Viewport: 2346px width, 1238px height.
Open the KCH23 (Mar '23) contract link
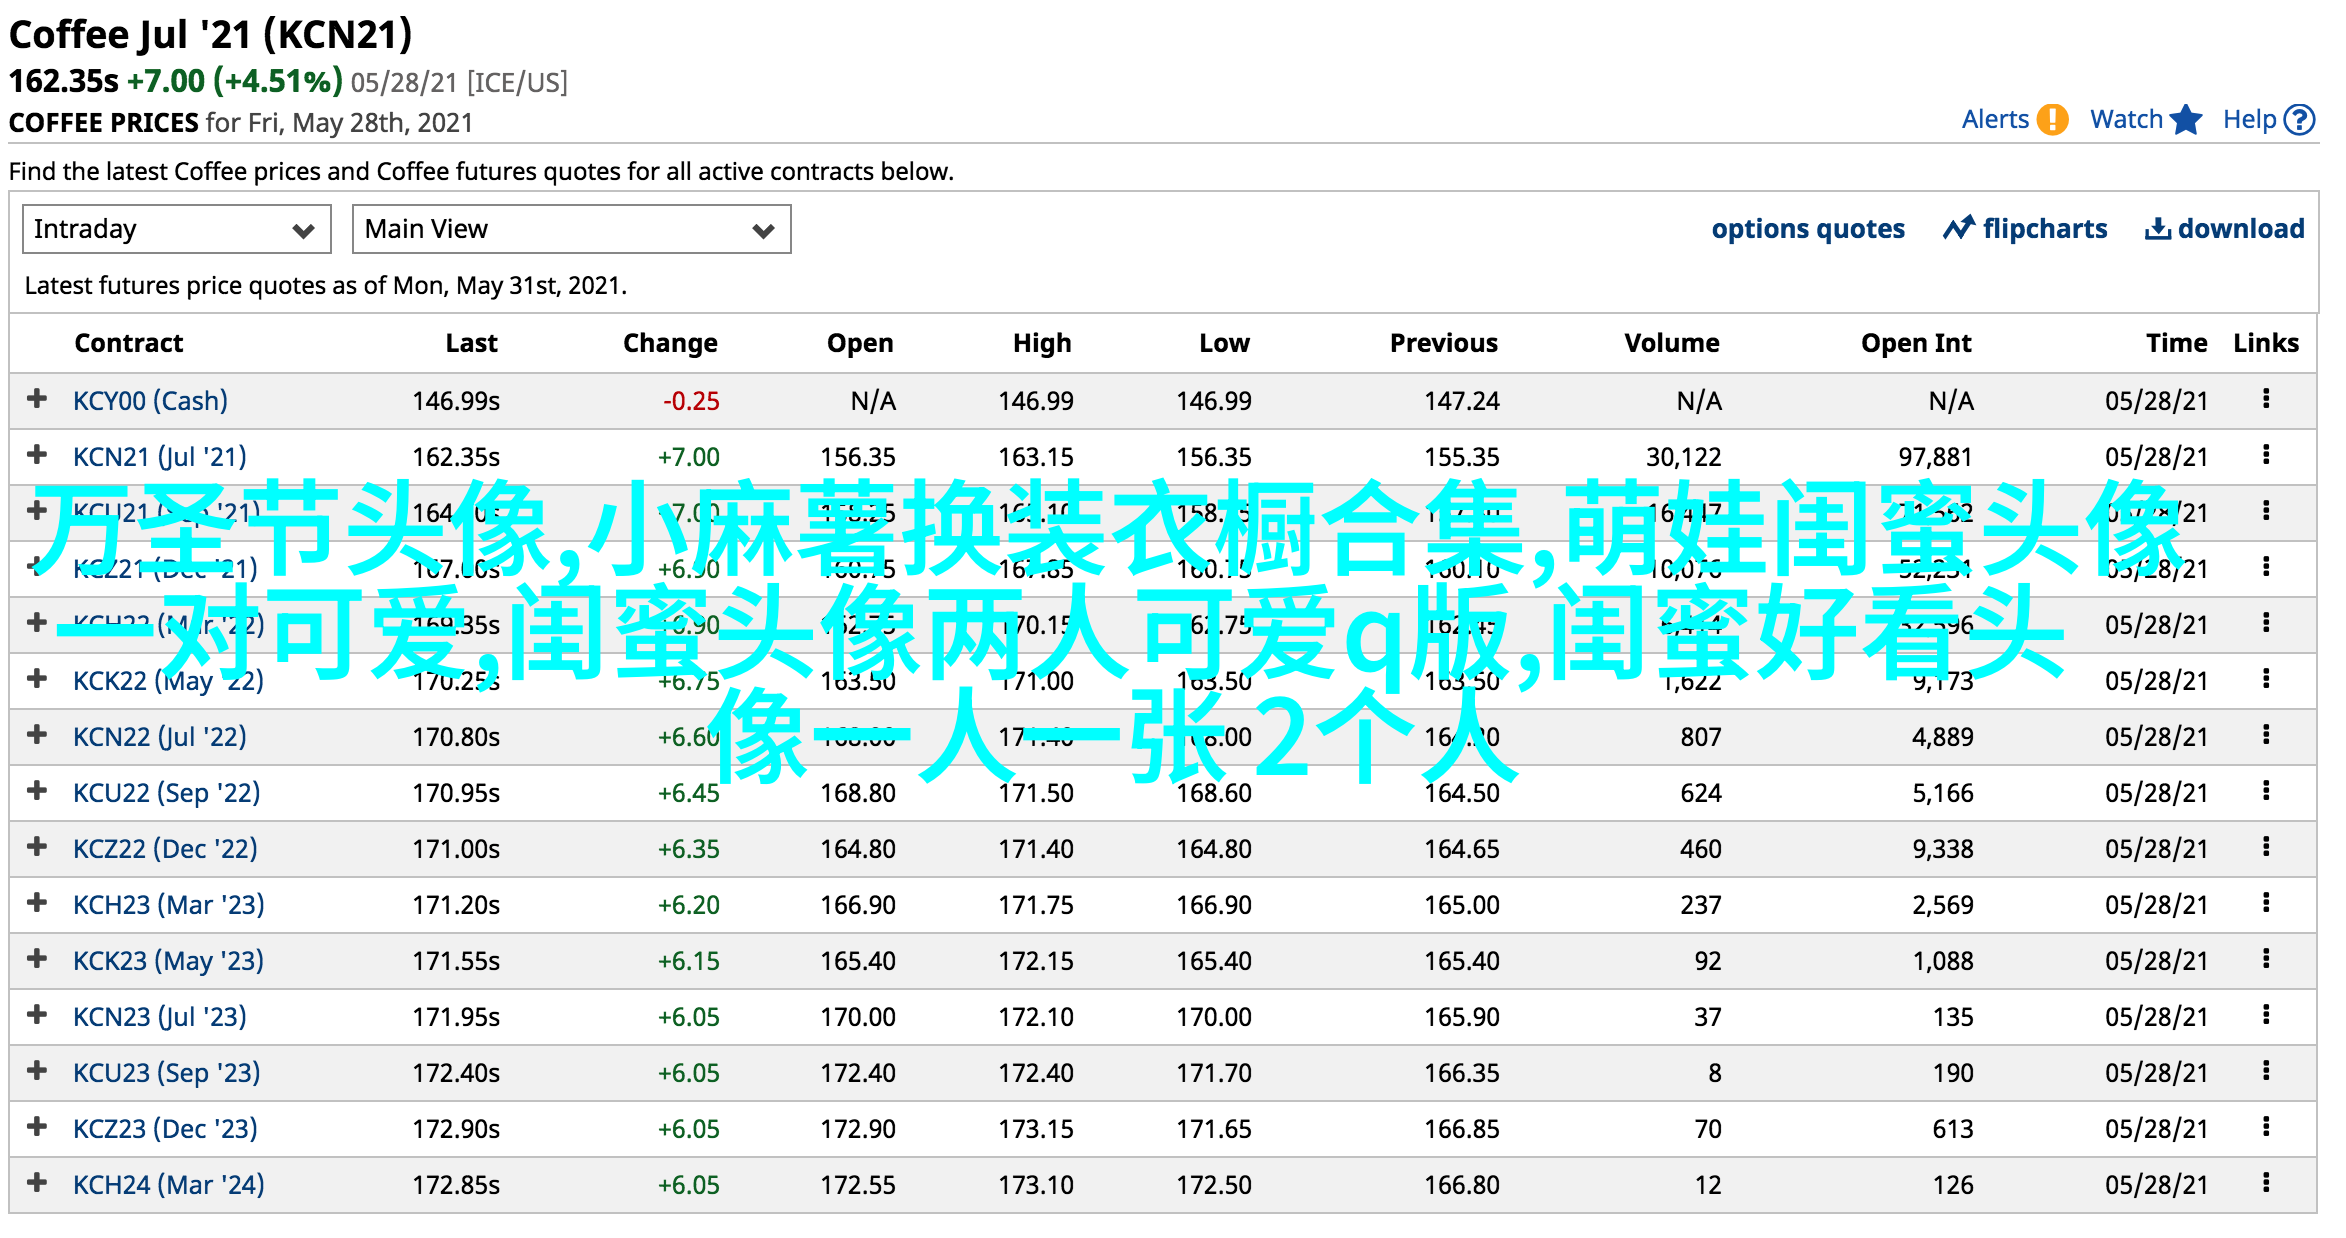point(169,904)
